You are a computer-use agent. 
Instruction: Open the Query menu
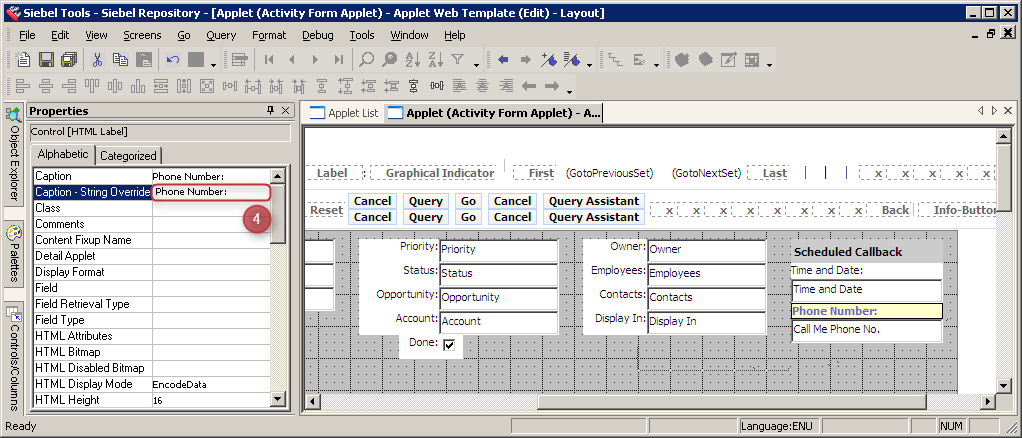coord(221,35)
